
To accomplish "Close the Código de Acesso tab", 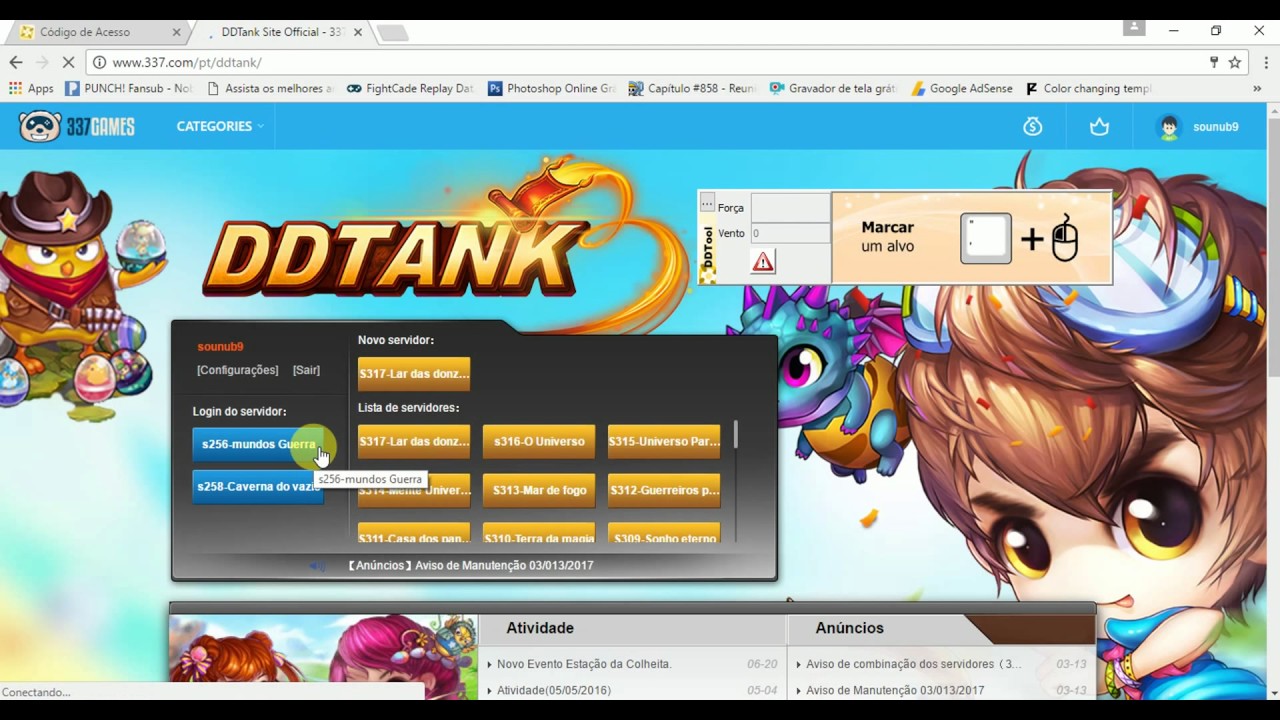I will click(176, 32).
